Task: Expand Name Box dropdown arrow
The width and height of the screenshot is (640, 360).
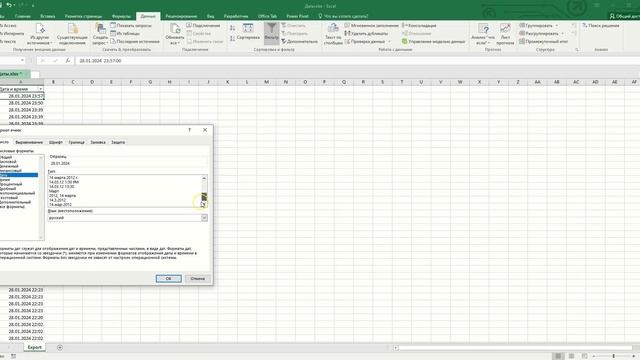Action: [22, 60]
